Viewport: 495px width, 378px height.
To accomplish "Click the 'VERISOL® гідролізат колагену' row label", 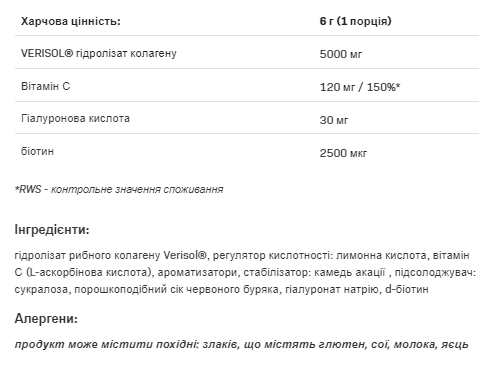I will point(99,53).
